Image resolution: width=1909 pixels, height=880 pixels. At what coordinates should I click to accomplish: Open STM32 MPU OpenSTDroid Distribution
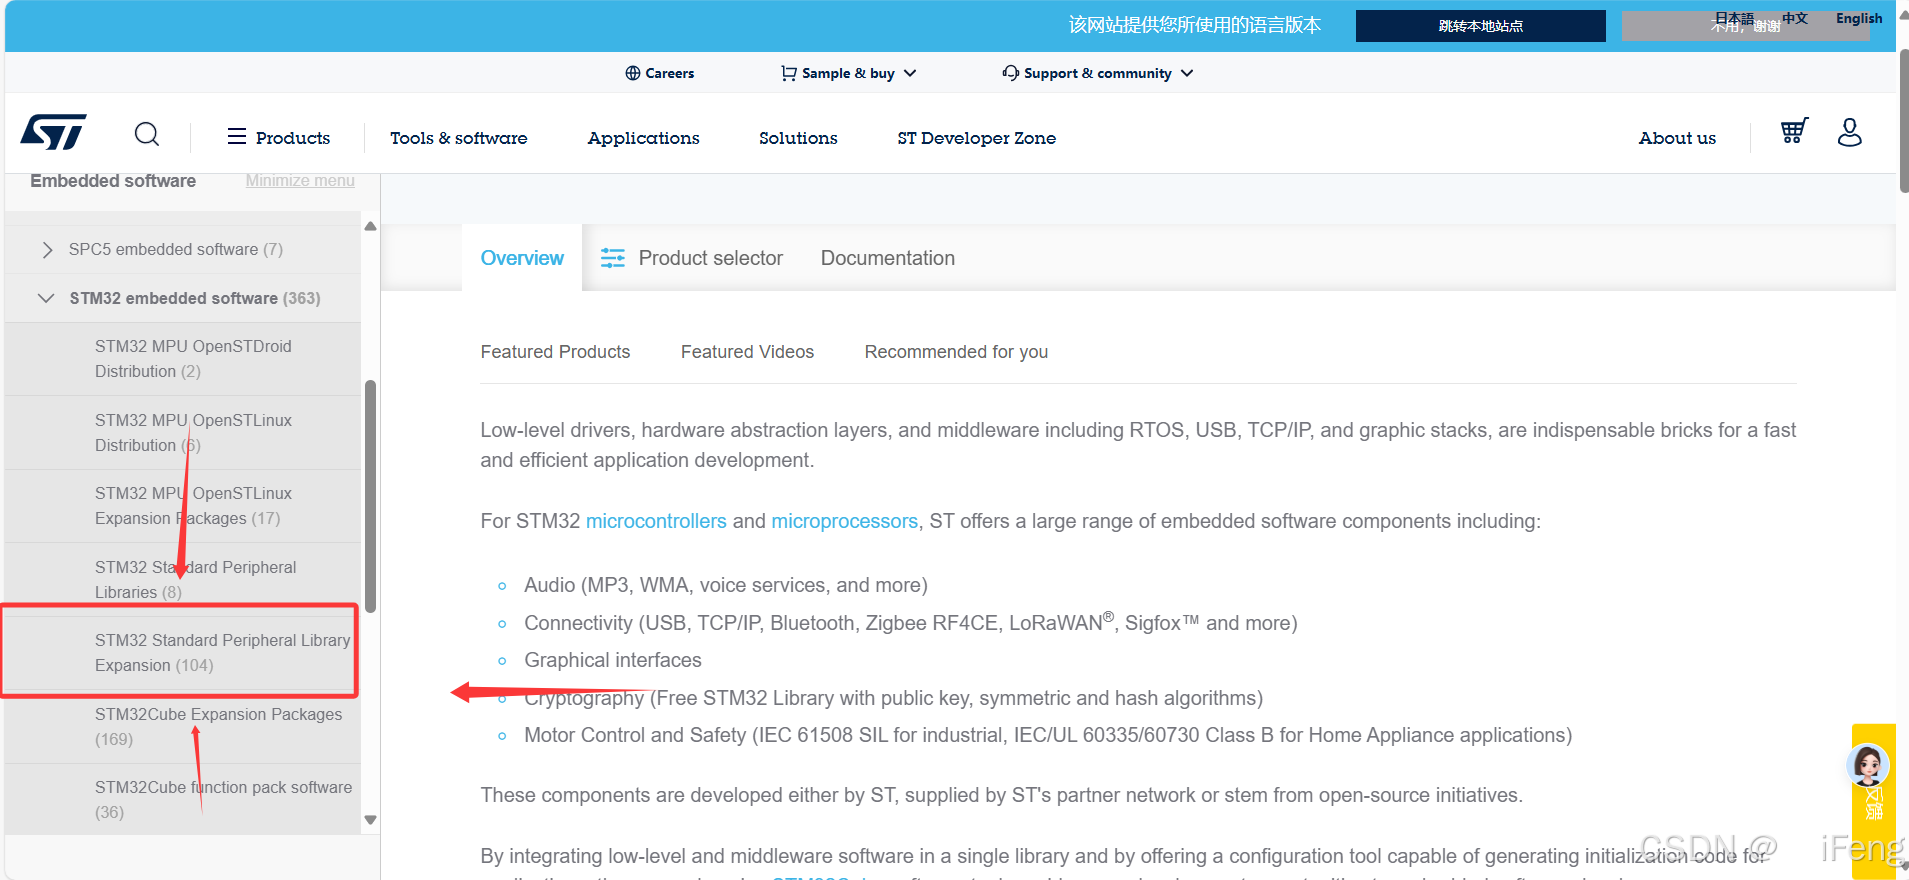pos(183,359)
